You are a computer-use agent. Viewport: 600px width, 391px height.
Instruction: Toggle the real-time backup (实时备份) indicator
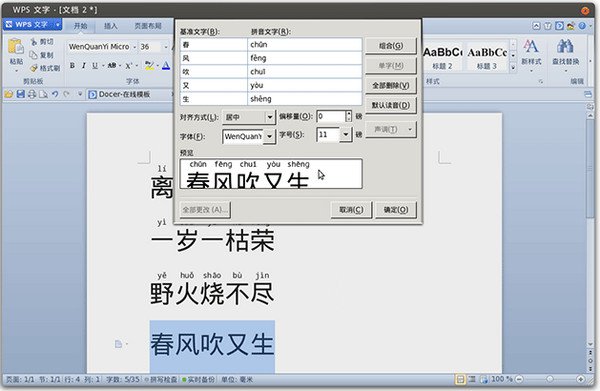(x=198, y=380)
